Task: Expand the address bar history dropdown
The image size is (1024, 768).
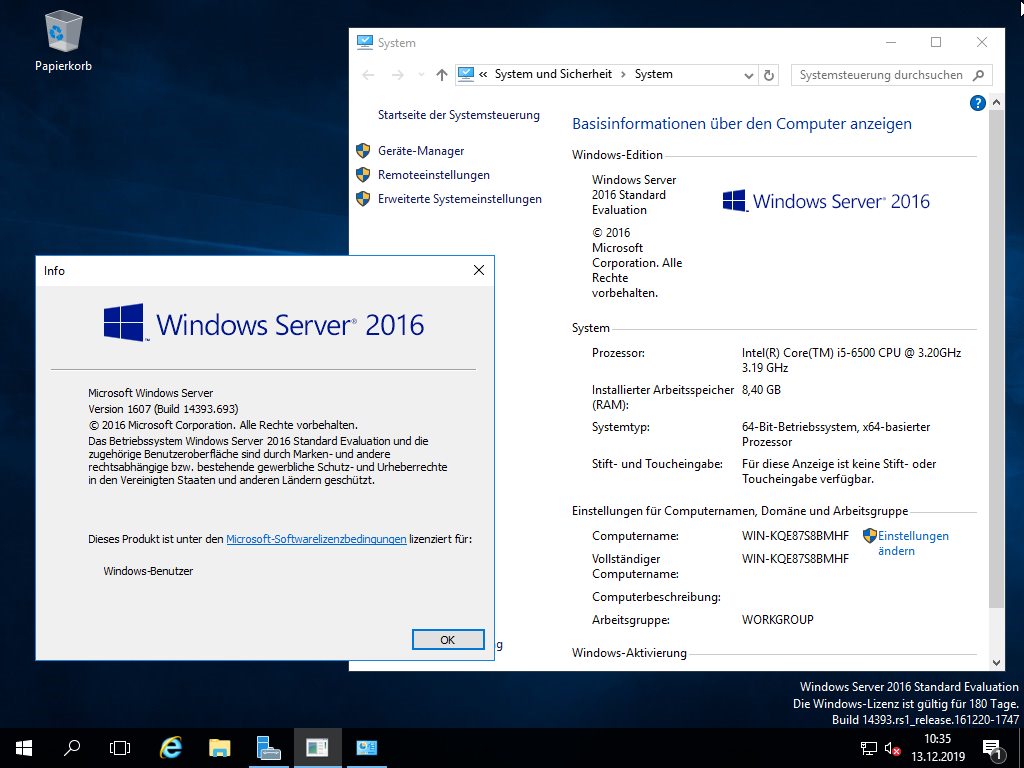Action: [x=749, y=76]
